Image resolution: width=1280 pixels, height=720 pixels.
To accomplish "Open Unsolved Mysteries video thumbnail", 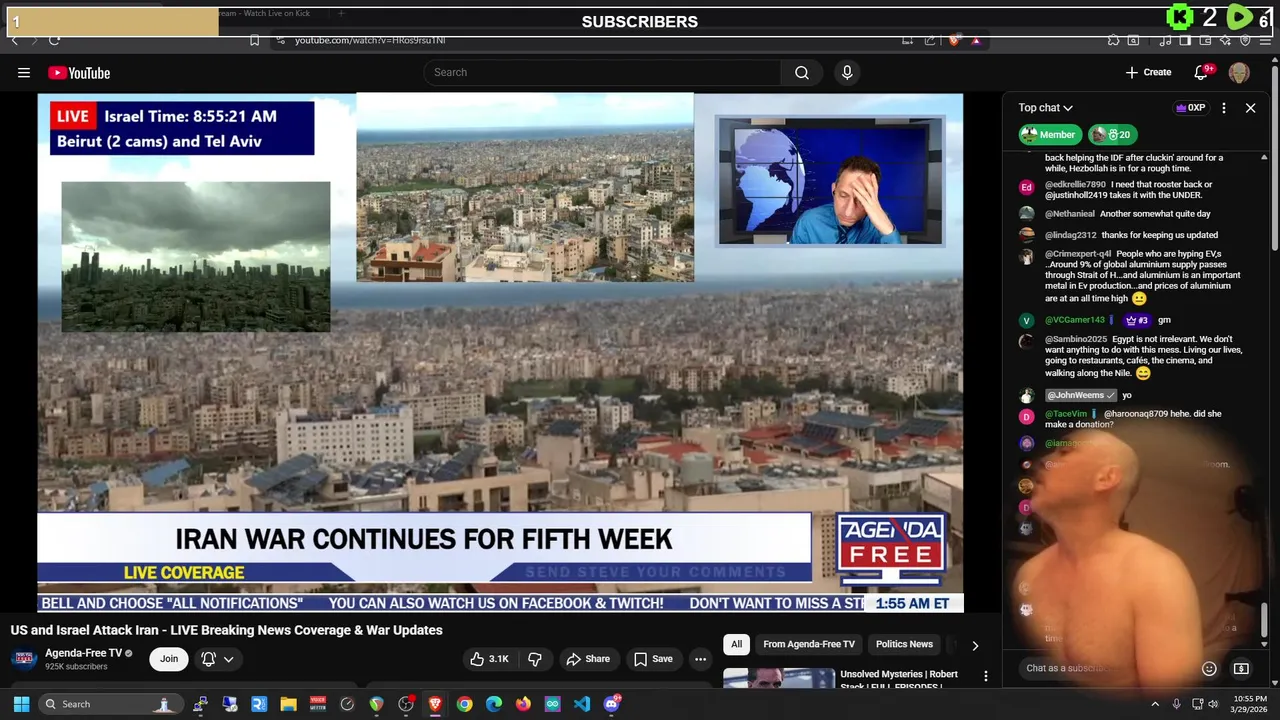I will (x=779, y=678).
